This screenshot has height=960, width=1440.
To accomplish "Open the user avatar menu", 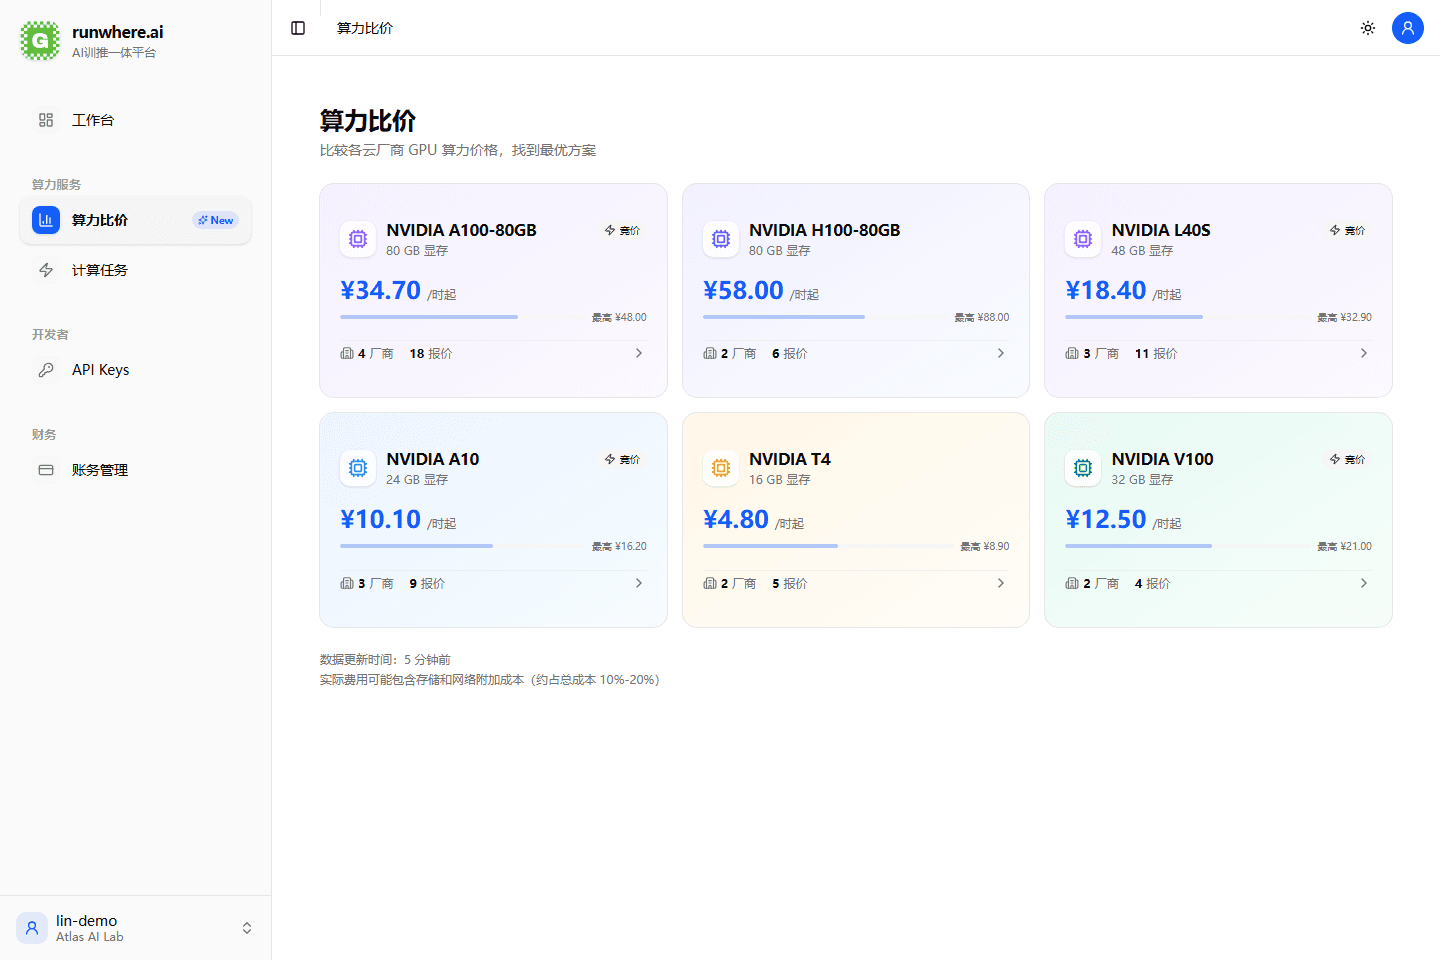I will pos(1408,28).
